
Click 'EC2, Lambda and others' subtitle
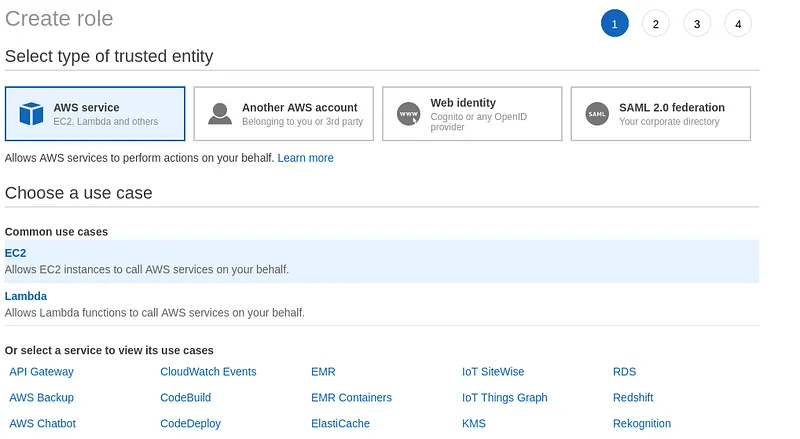[106, 121]
